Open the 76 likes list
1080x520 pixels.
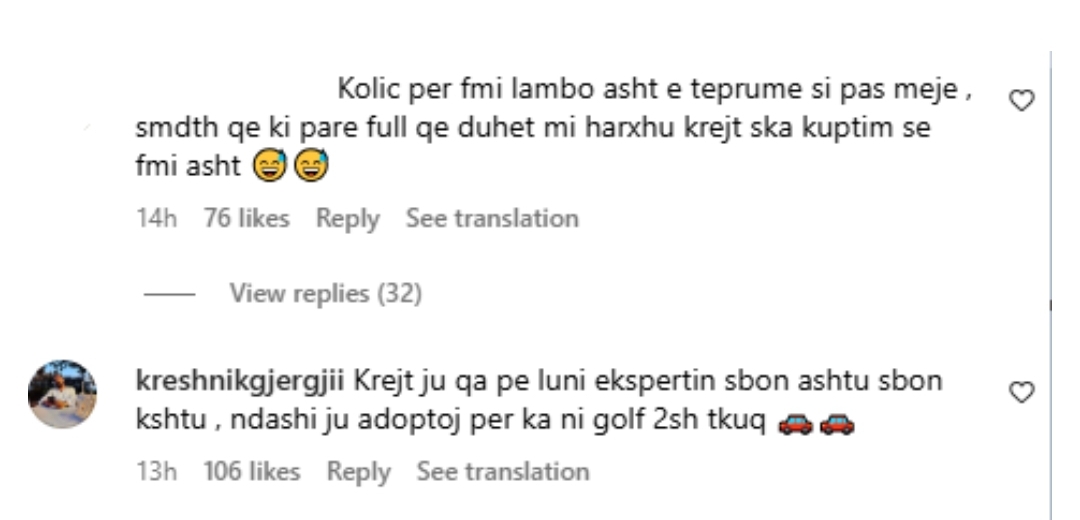click(x=247, y=218)
